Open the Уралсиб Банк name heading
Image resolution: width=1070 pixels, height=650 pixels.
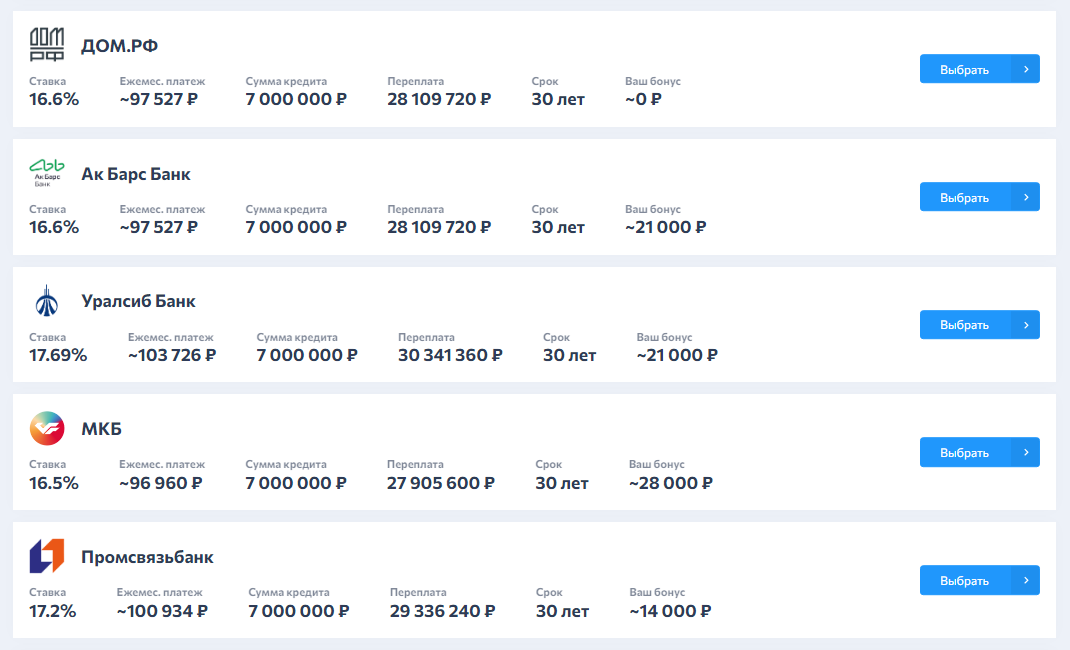tap(138, 301)
